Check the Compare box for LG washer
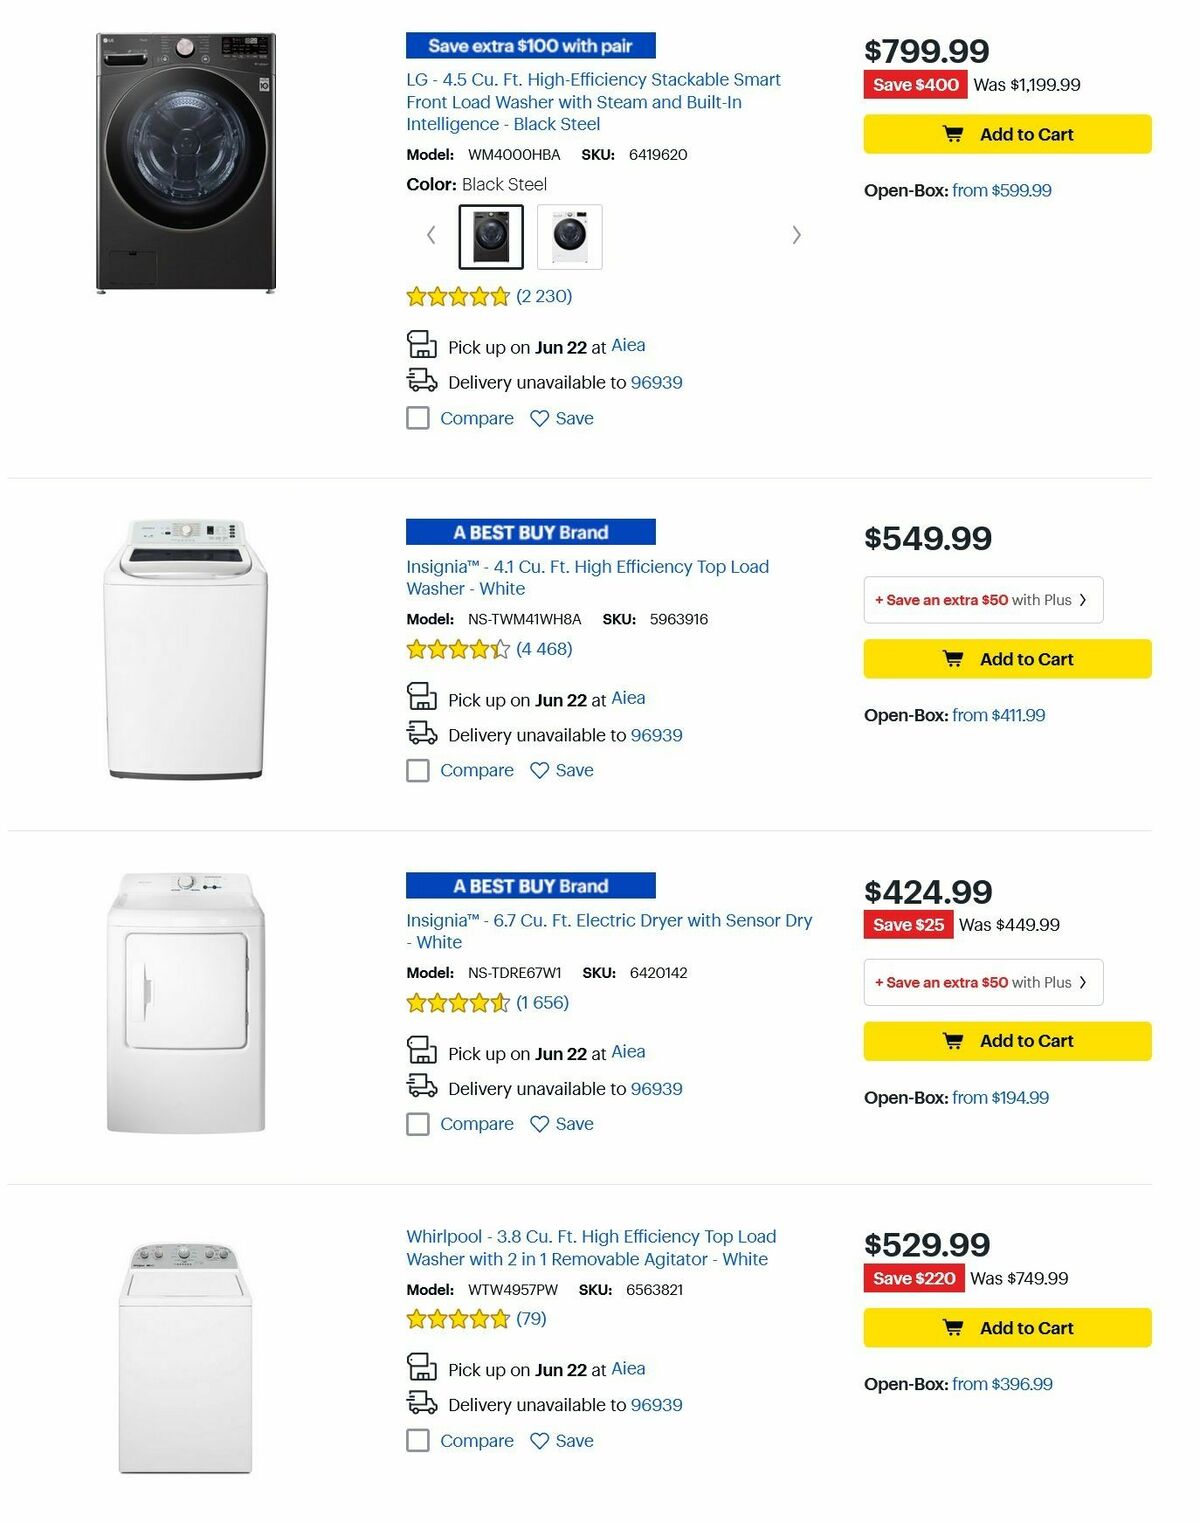This screenshot has width=1200, height=1522. click(417, 418)
